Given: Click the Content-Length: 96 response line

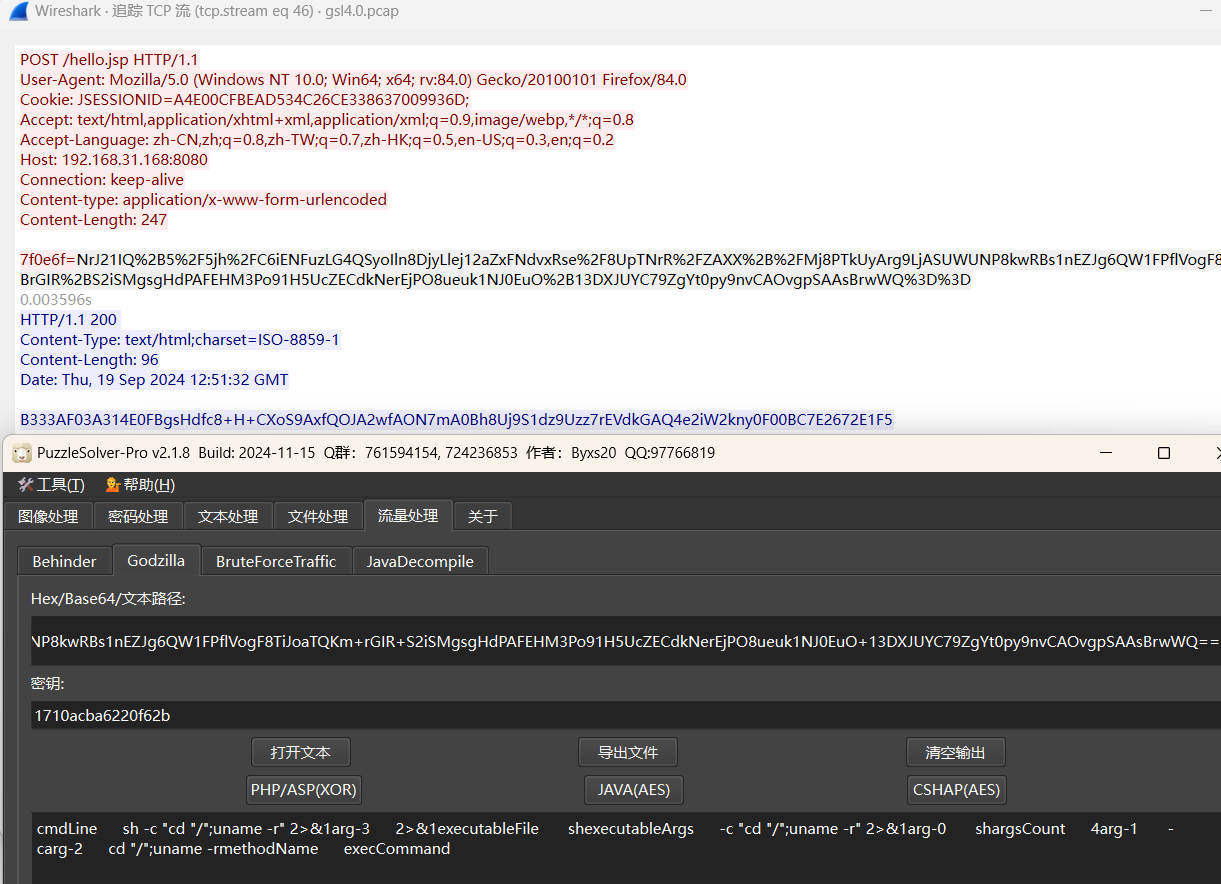Looking at the screenshot, I should tap(89, 360).
